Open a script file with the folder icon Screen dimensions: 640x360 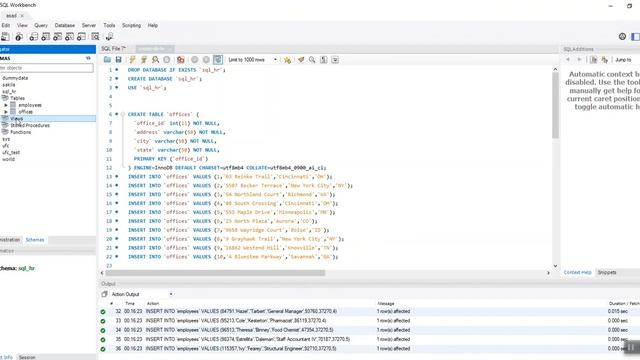pos(107,60)
